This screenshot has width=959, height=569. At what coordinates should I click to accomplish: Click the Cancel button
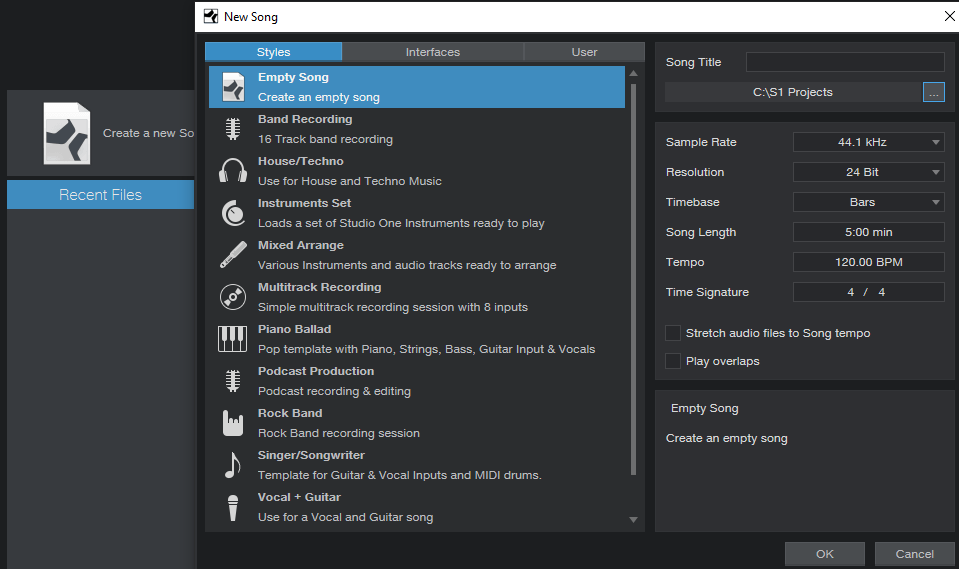click(x=914, y=554)
